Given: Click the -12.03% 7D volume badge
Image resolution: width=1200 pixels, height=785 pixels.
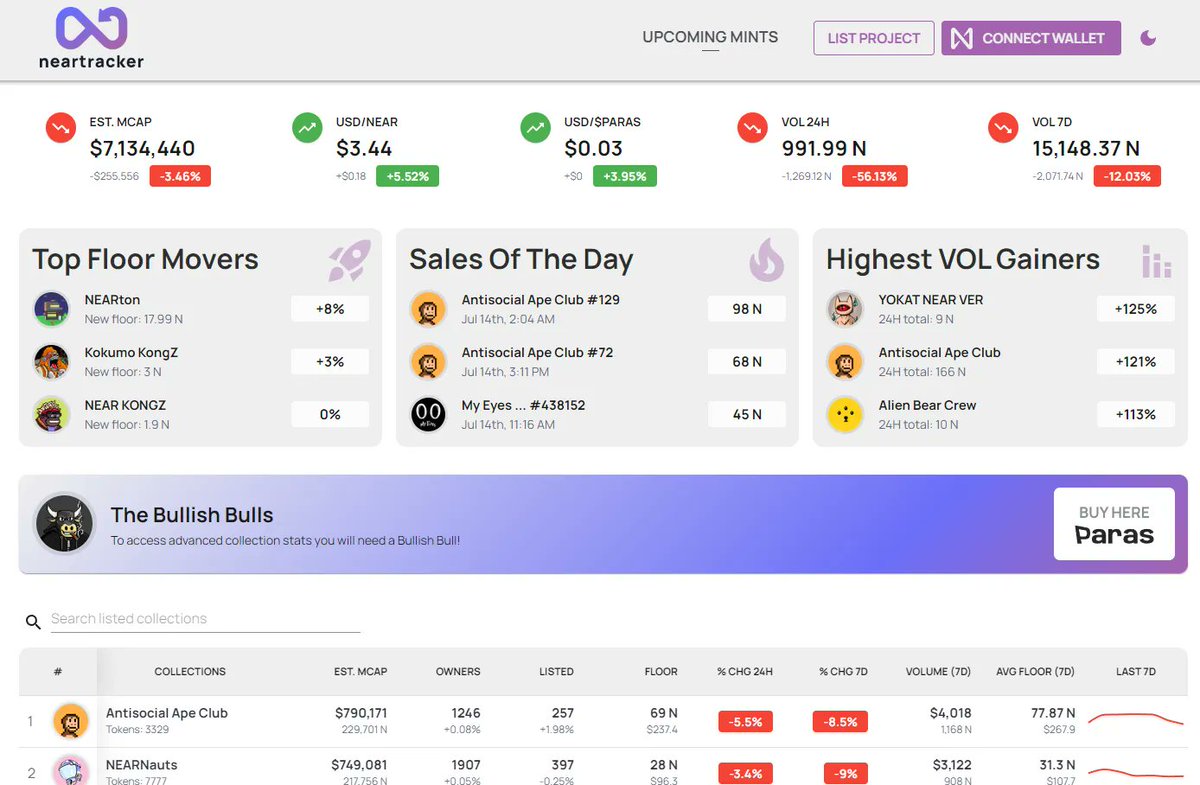Looking at the screenshot, I should tap(1128, 176).
